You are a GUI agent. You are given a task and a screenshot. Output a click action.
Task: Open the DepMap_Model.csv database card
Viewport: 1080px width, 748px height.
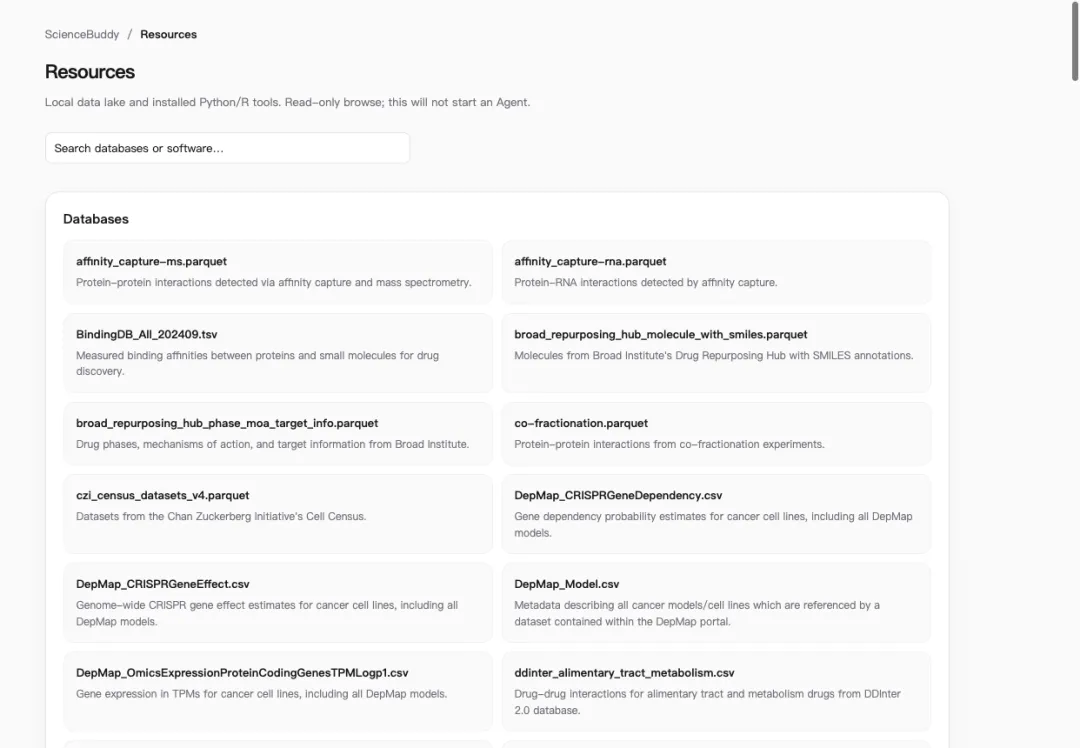pos(716,603)
